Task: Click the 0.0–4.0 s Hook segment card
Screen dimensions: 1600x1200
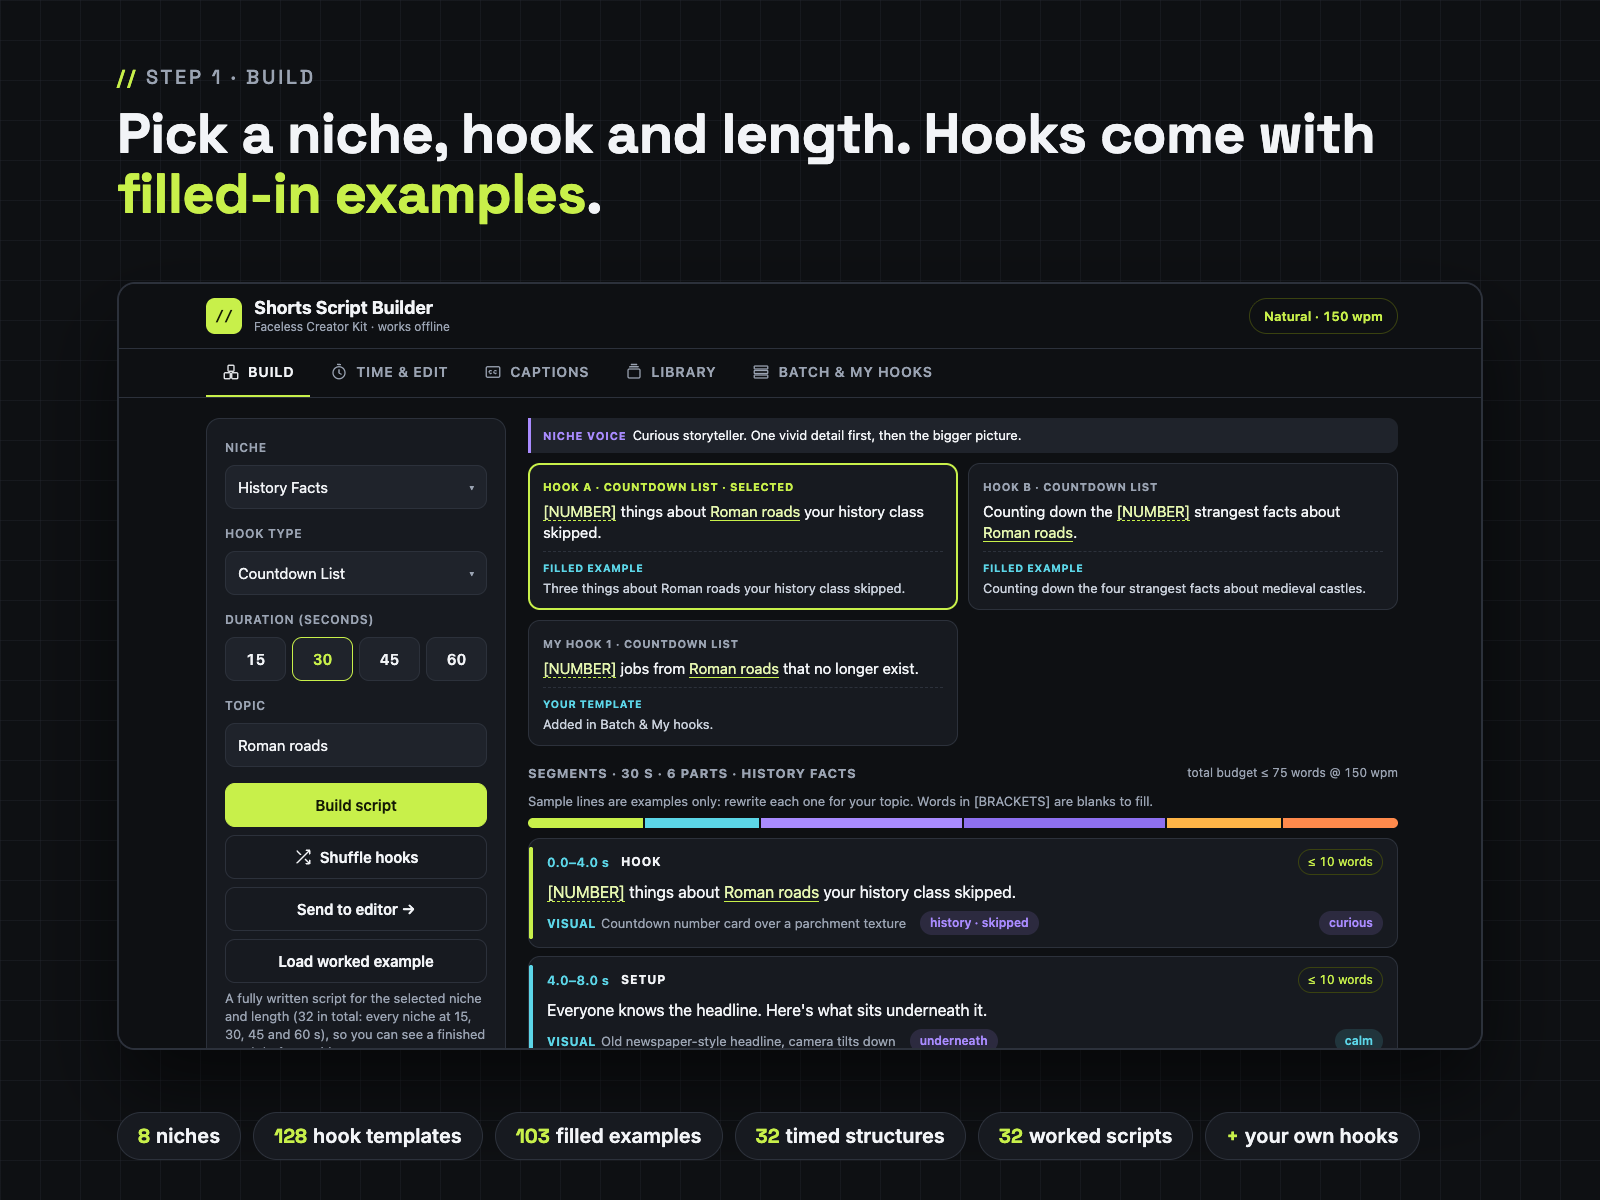Action: (x=963, y=893)
